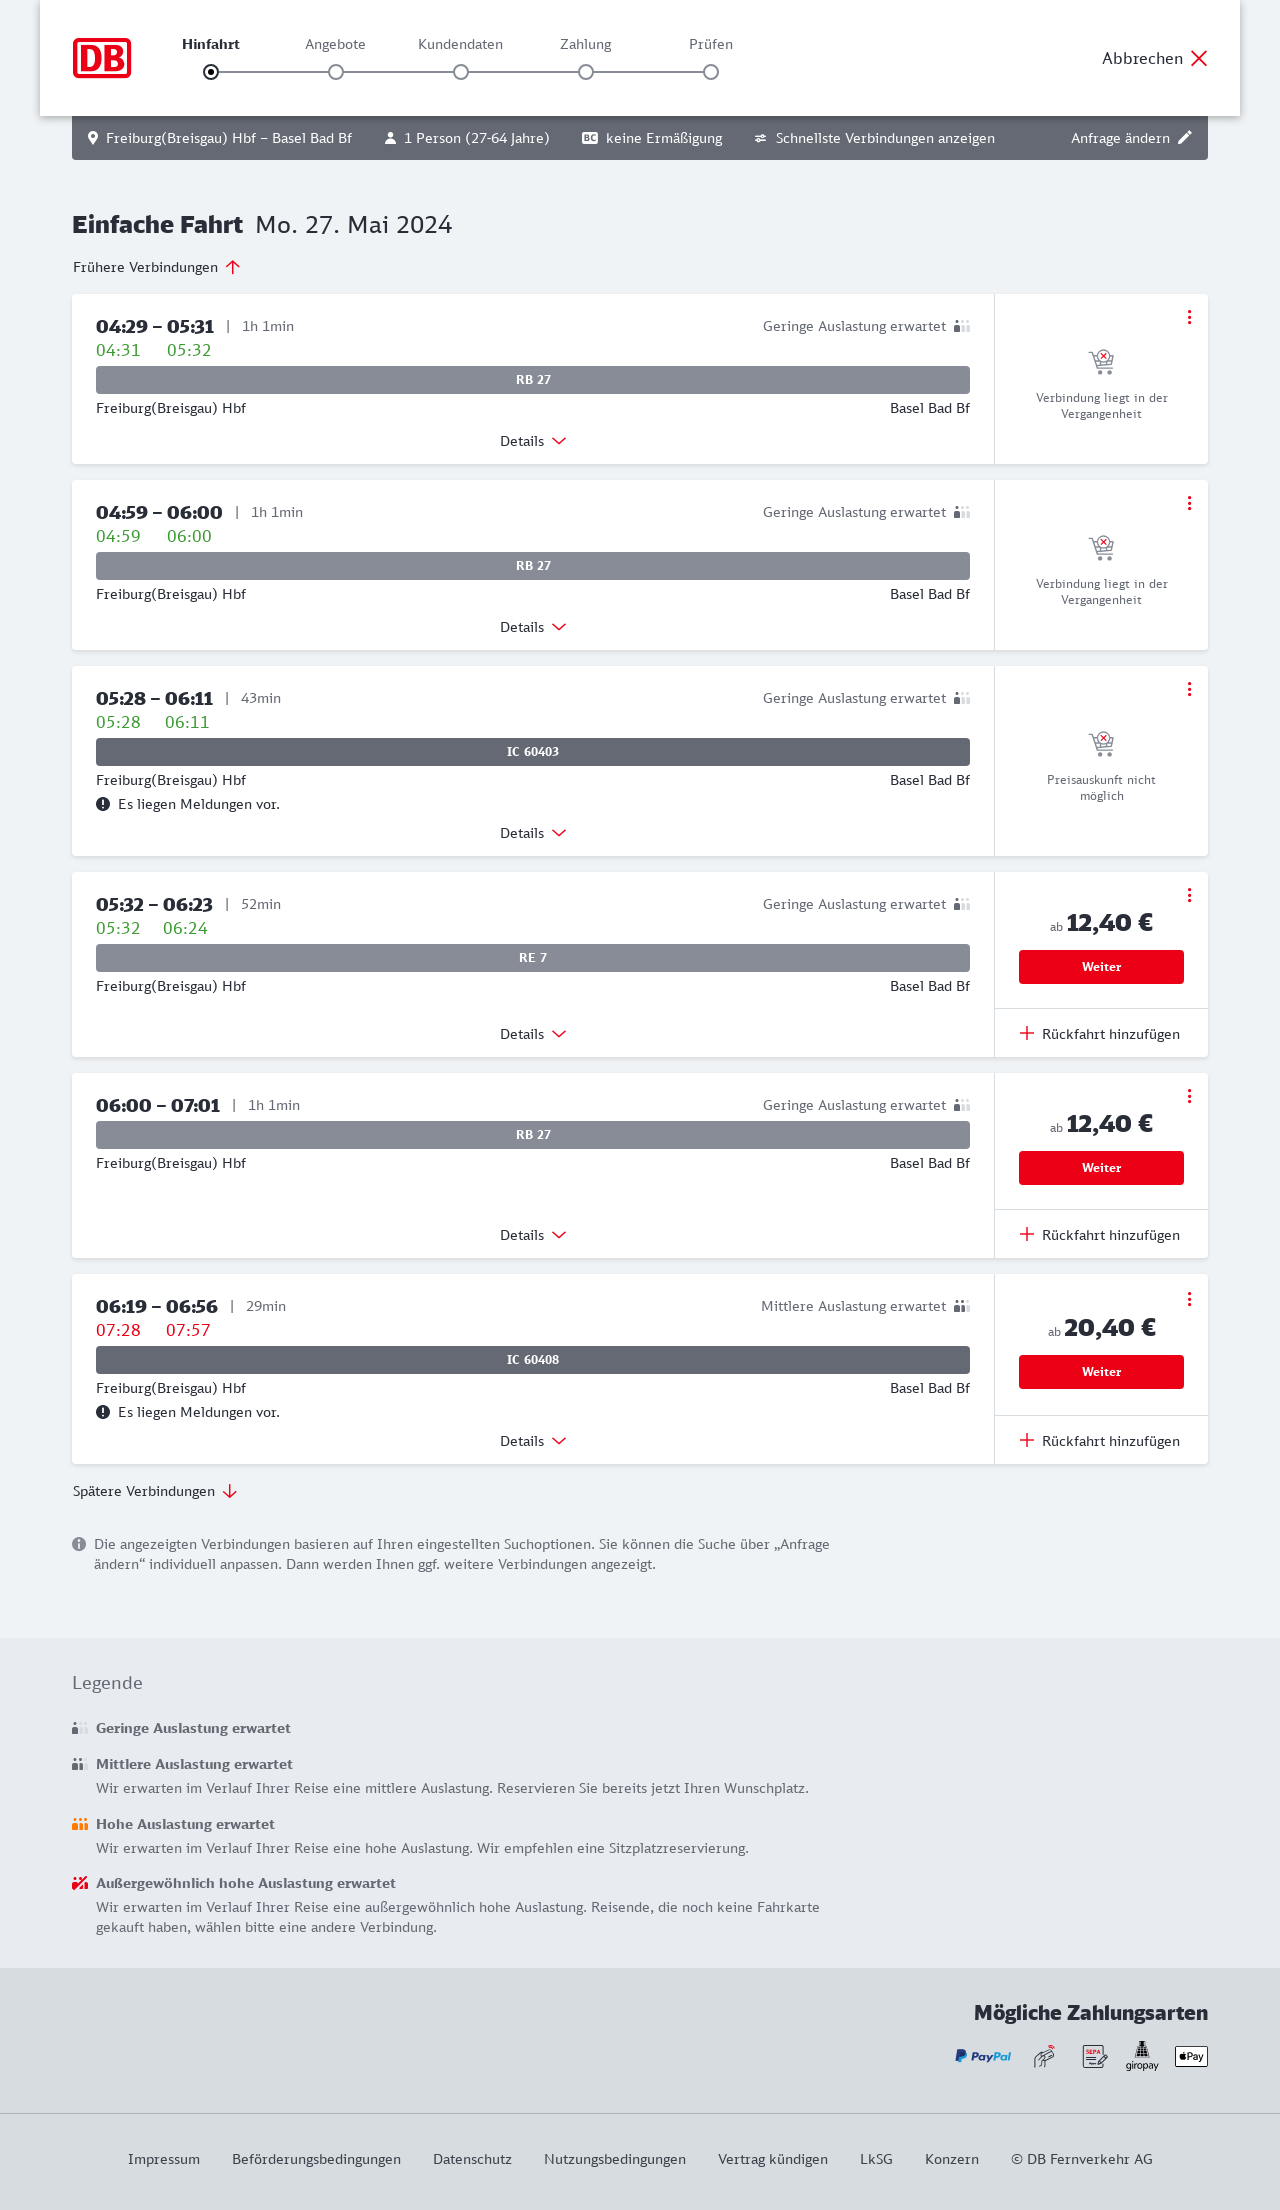Select the Zahlung step circle
Viewport: 1280px width, 2210px height.
[586, 72]
